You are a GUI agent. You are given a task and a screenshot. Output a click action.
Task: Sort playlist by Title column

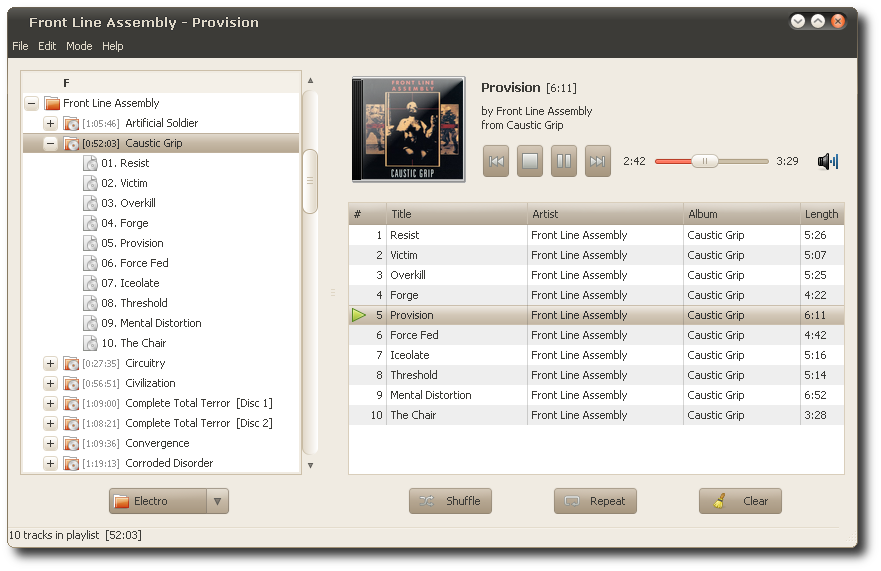(x=457, y=214)
